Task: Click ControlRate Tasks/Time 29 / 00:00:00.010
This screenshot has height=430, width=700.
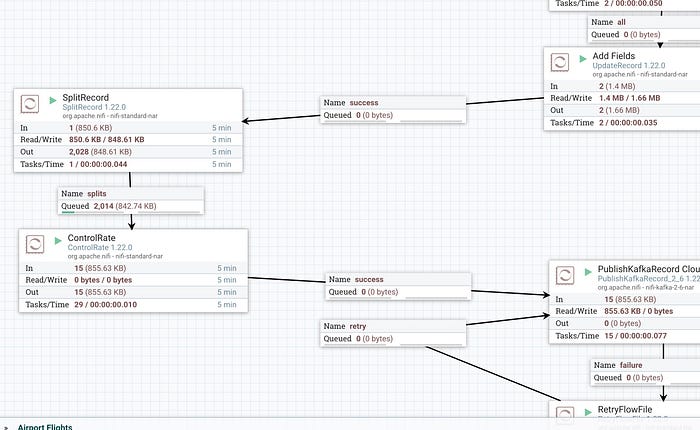Action: (106, 305)
